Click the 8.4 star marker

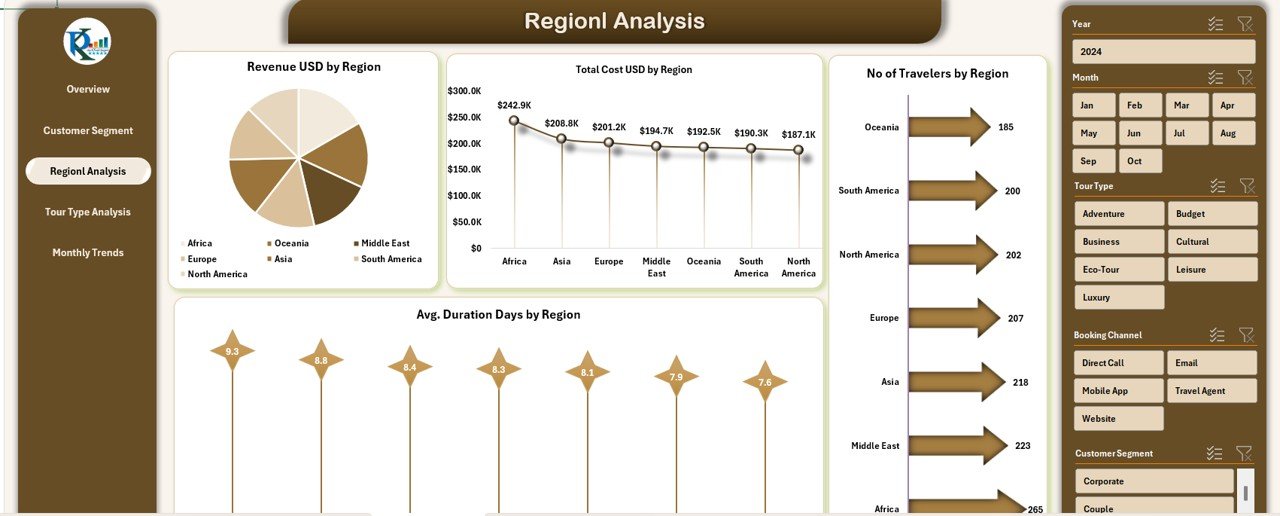410,367
